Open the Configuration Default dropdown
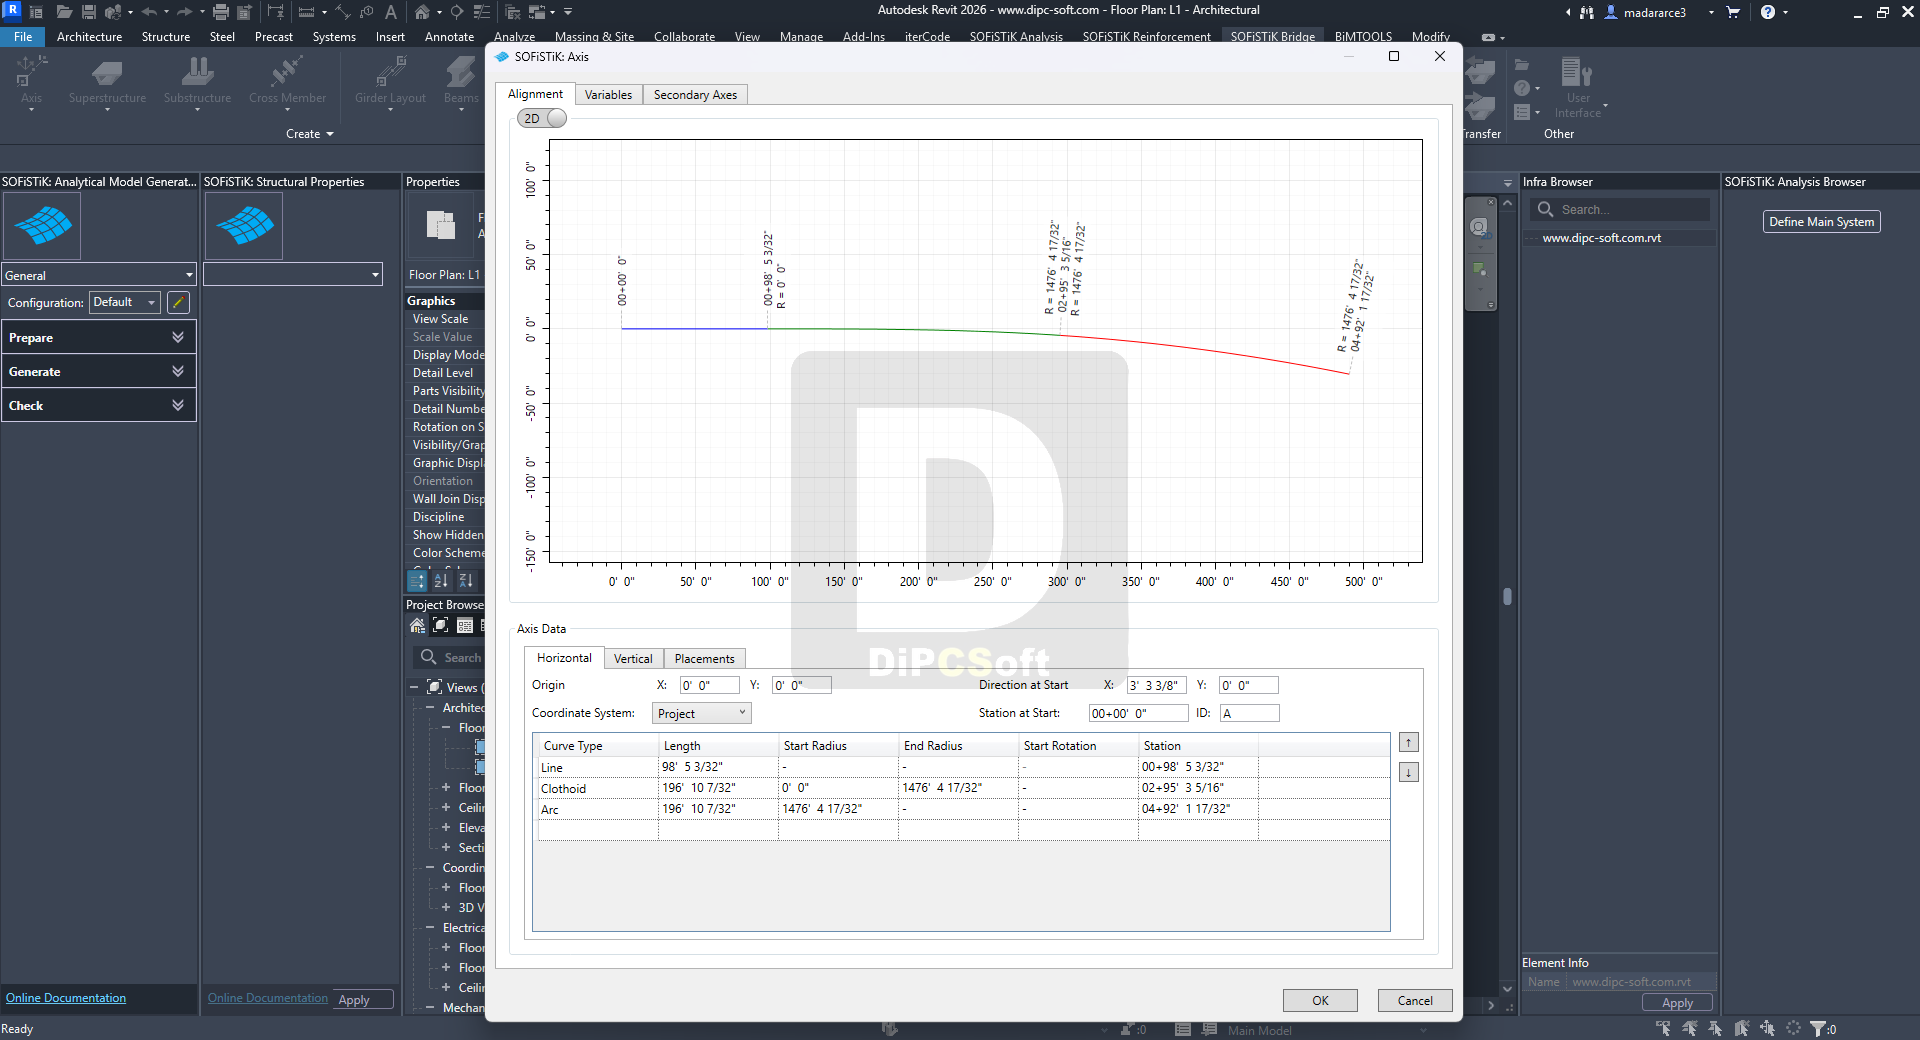The image size is (1920, 1040). (x=125, y=302)
